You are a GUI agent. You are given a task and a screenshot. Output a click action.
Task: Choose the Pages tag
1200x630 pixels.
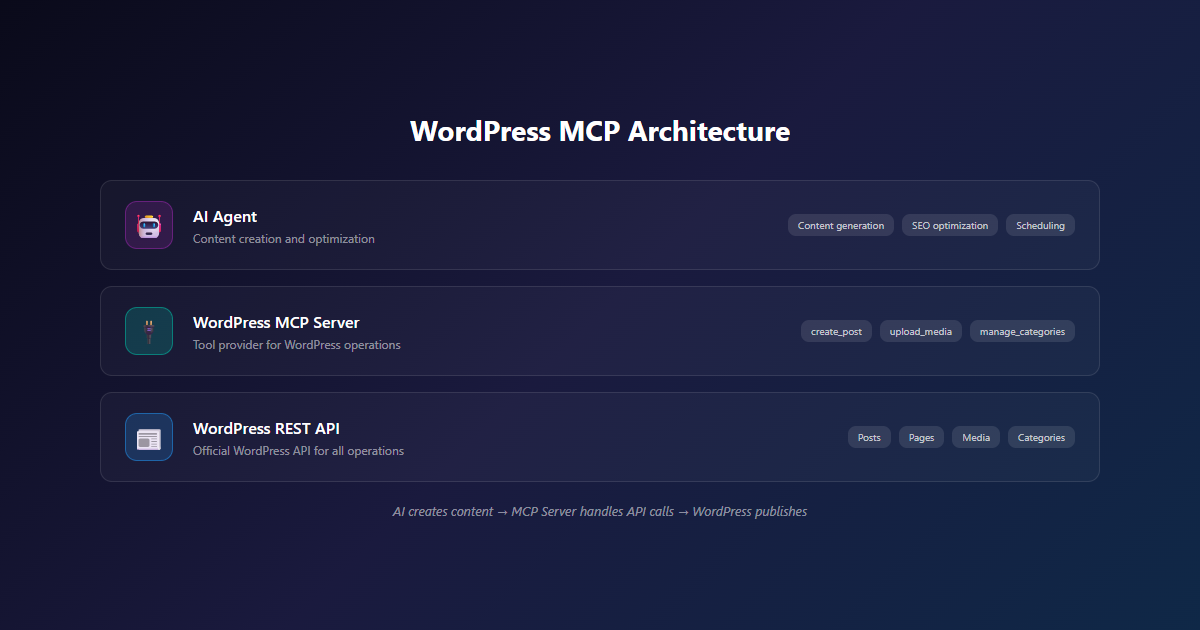(921, 437)
